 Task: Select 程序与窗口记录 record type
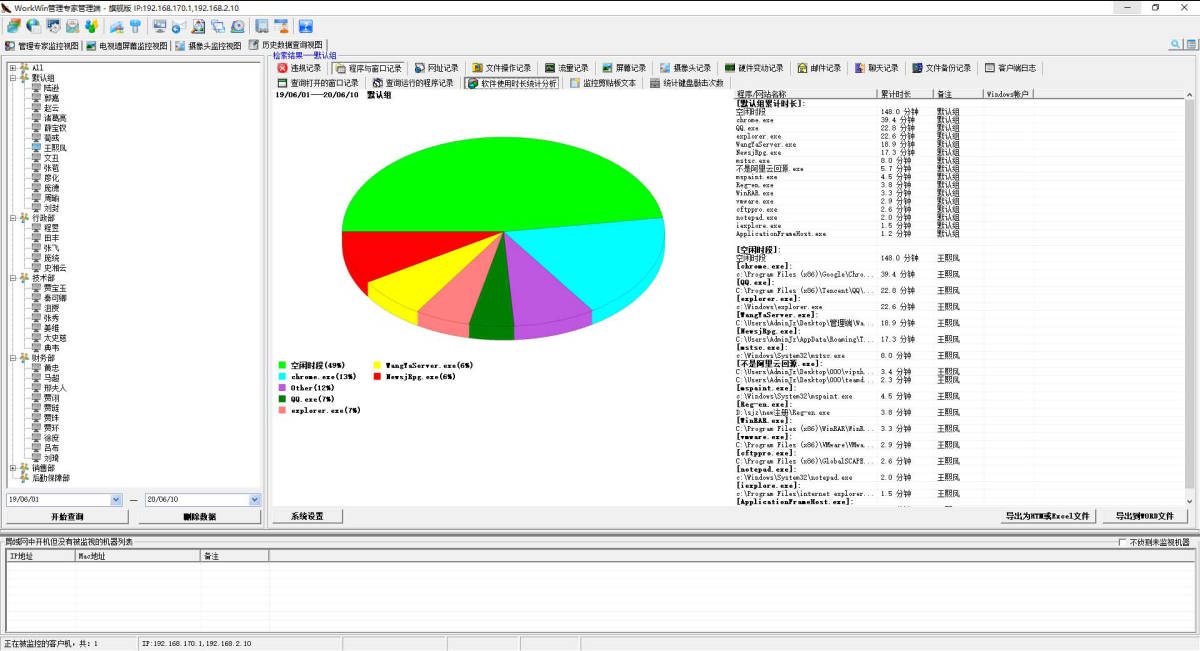coord(368,68)
